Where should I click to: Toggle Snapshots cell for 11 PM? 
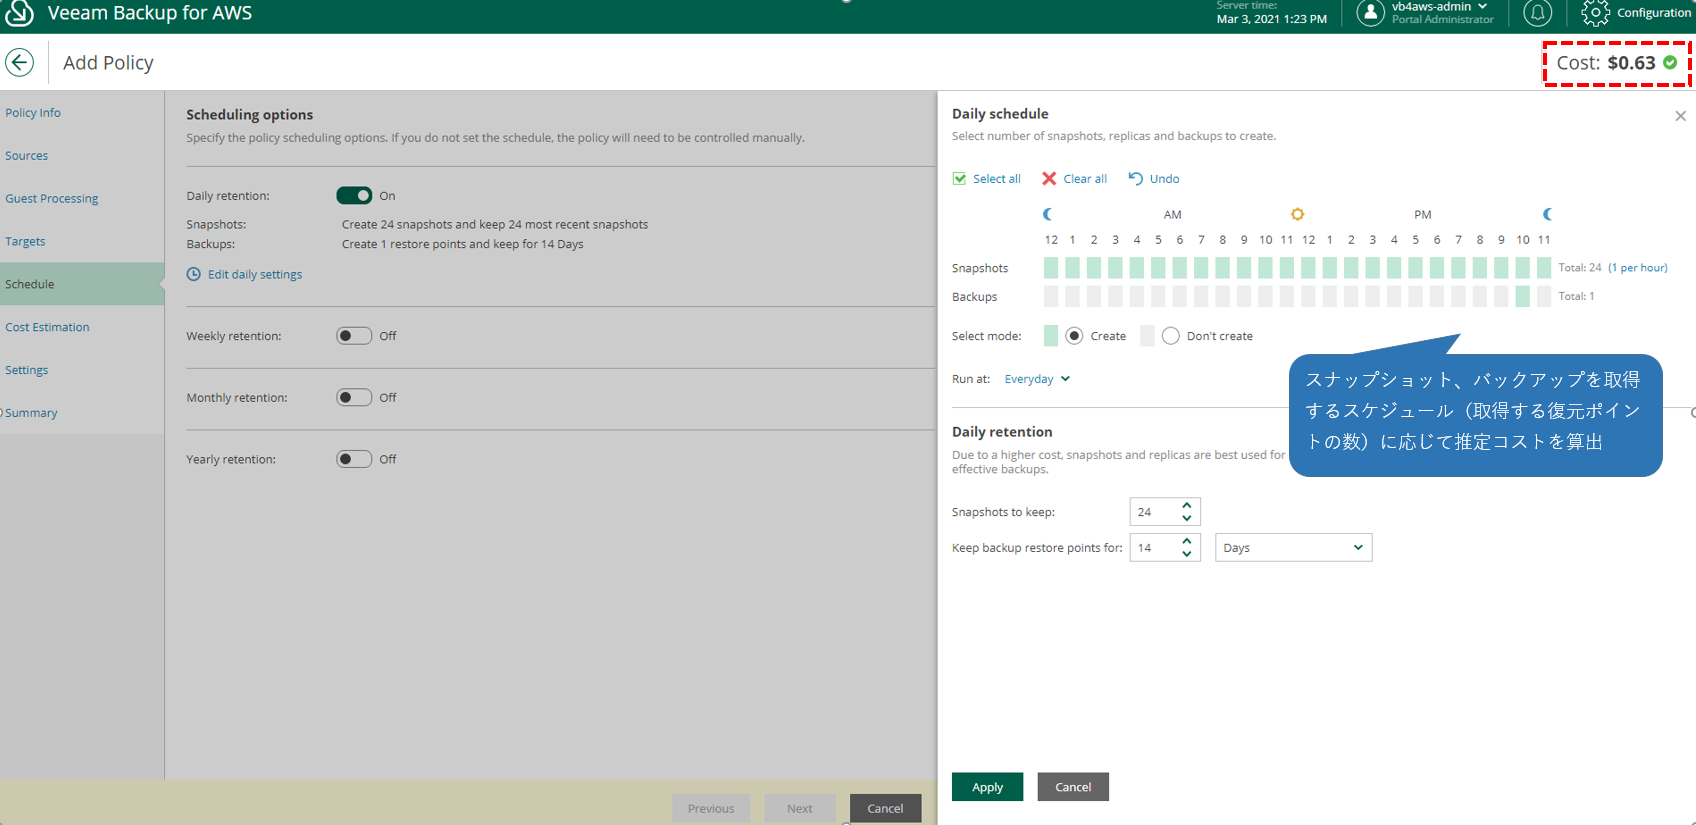tap(1544, 267)
